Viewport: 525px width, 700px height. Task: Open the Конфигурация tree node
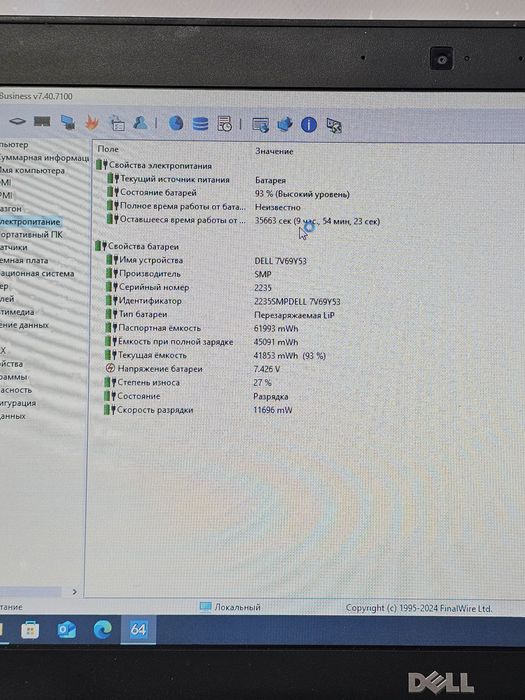coord(18,403)
